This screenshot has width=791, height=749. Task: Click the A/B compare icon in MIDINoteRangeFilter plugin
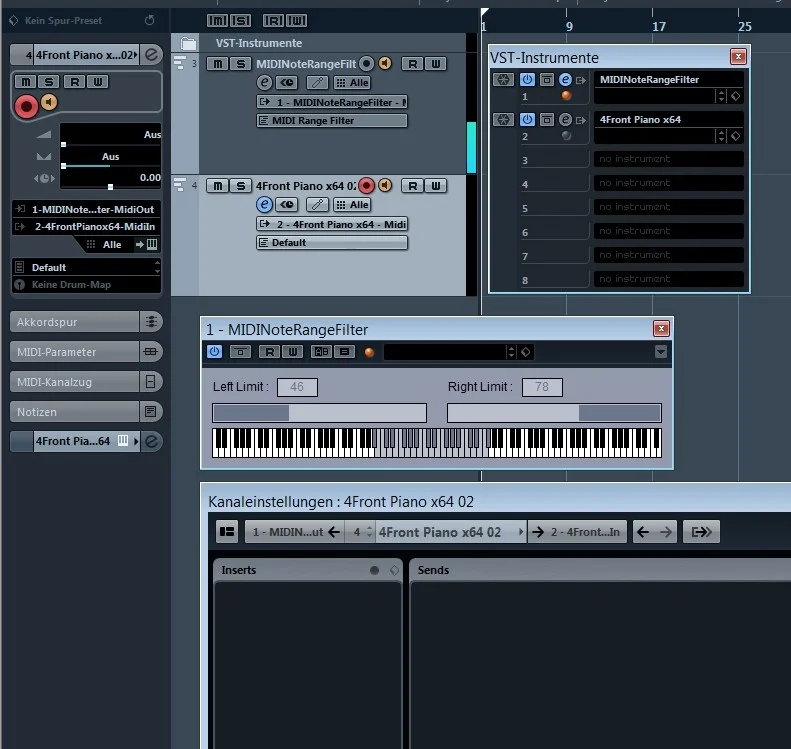click(321, 352)
